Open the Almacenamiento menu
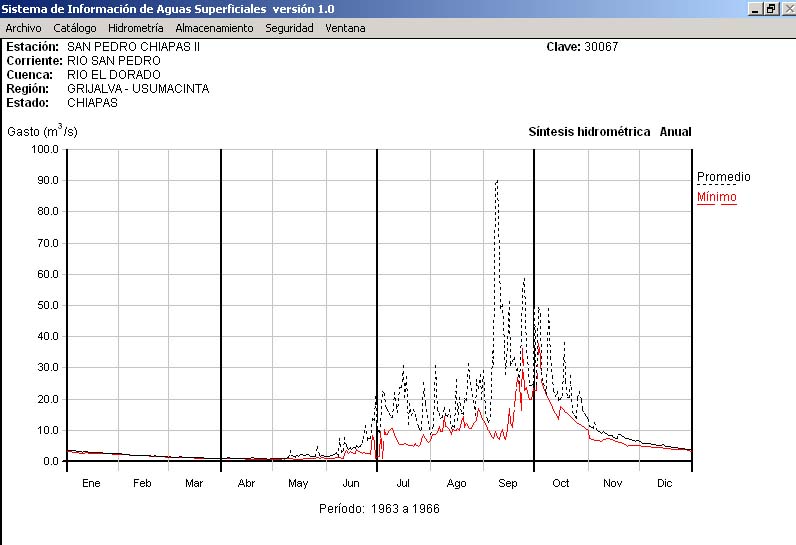Image resolution: width=796 pixels, height=545 pixels. point(214,28)
